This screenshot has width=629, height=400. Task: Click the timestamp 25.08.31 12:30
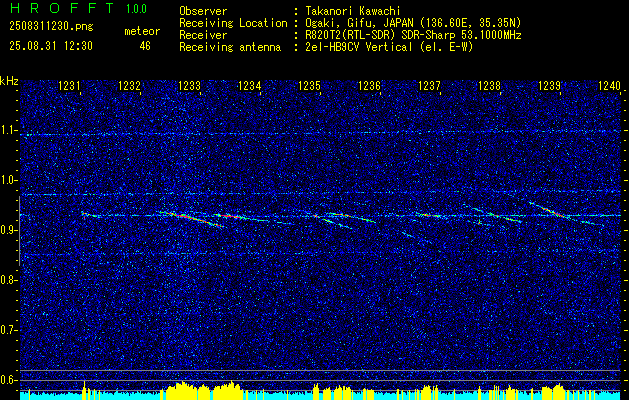tap(51, 46)
